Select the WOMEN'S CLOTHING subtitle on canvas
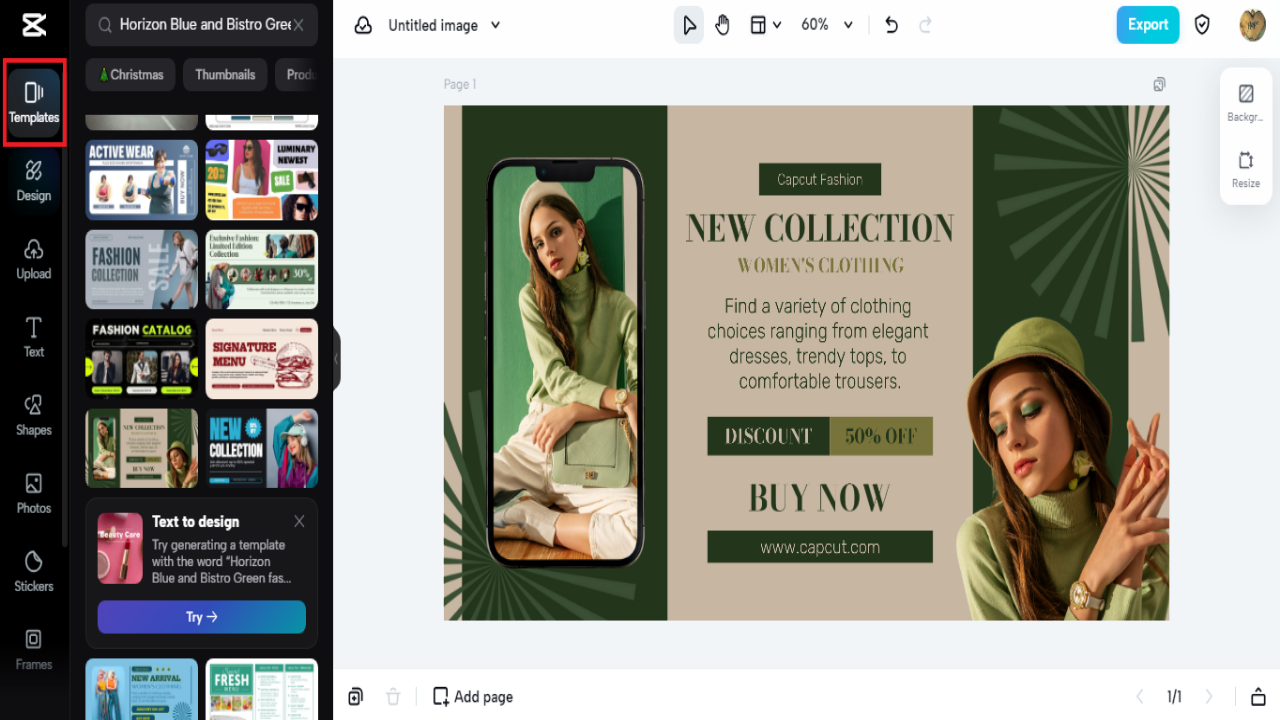The image size is (1280, 720). (x=820, y=265)
